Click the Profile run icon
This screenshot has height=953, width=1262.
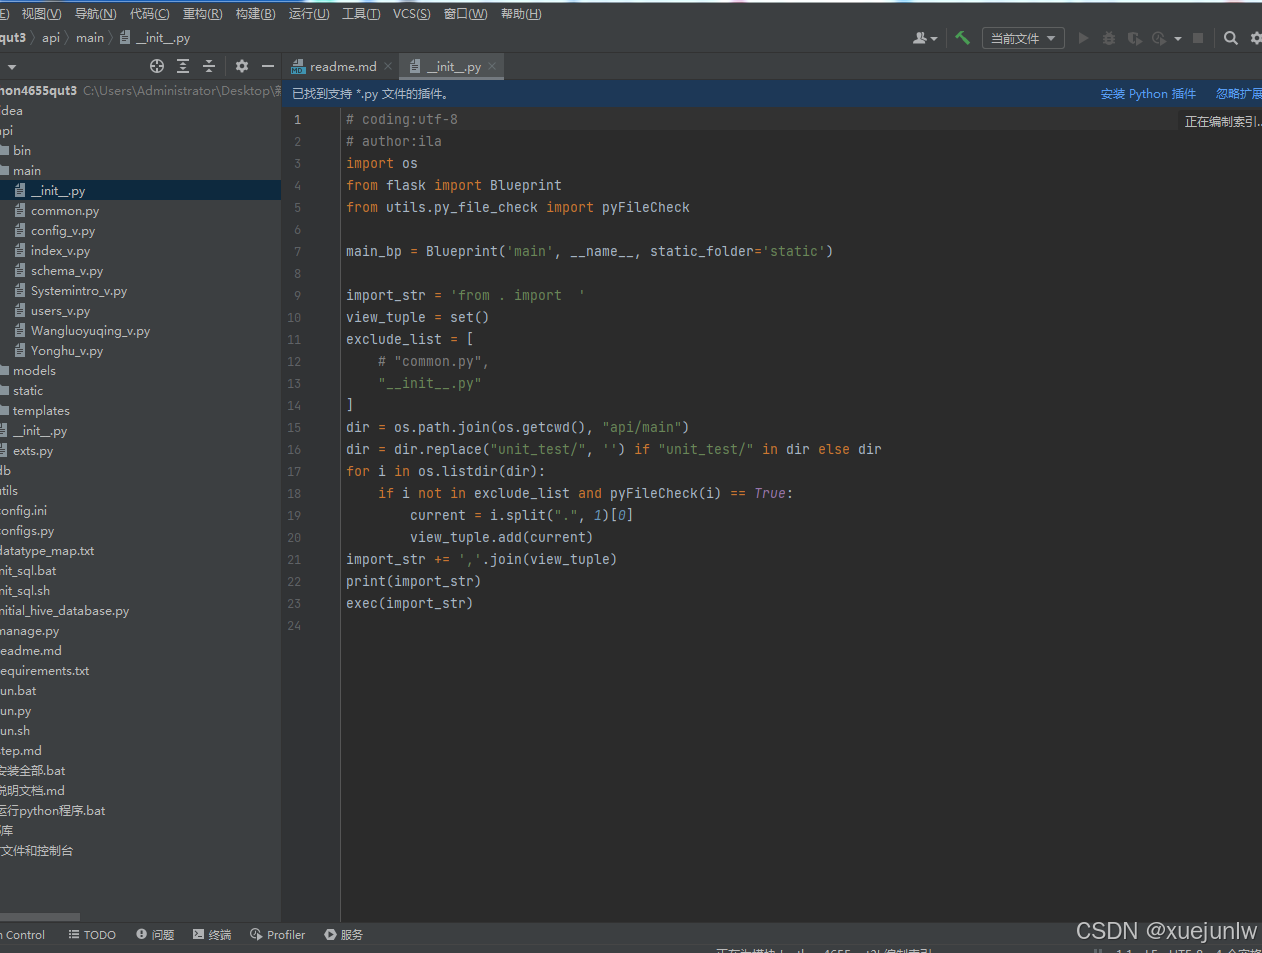click(x=1159, y=38)
